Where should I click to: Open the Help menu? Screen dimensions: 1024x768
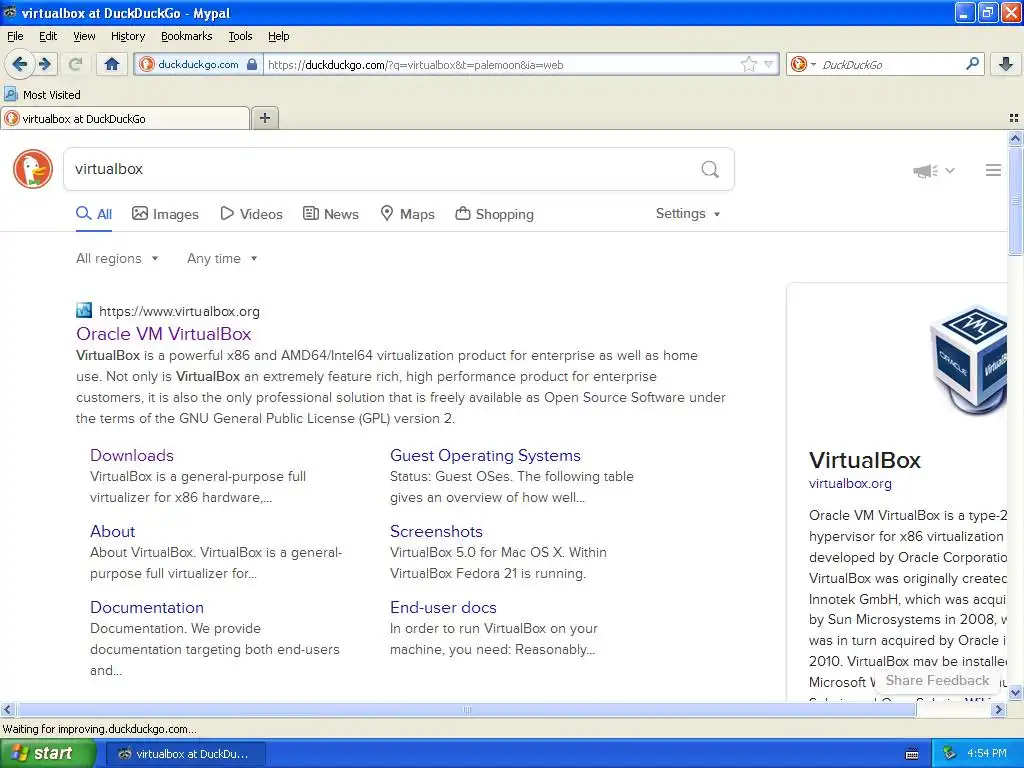click(x=278, y=36)
